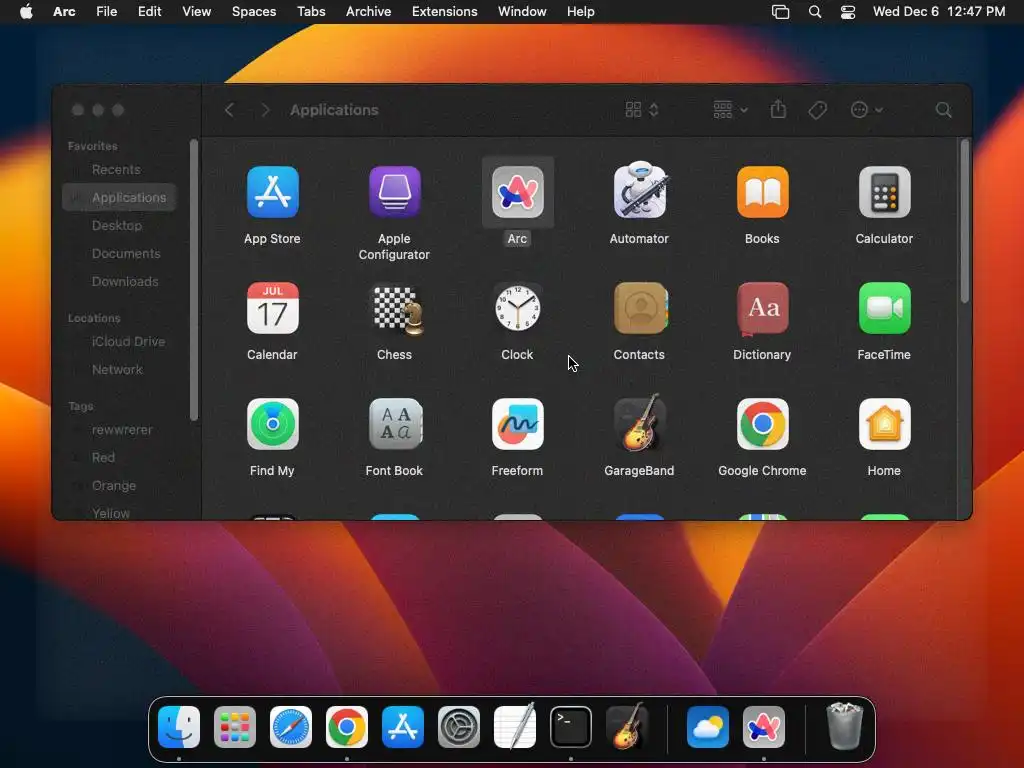Open the Apple menu
The height and width of the screenshot is (768, 1024).
click(26, 11)
